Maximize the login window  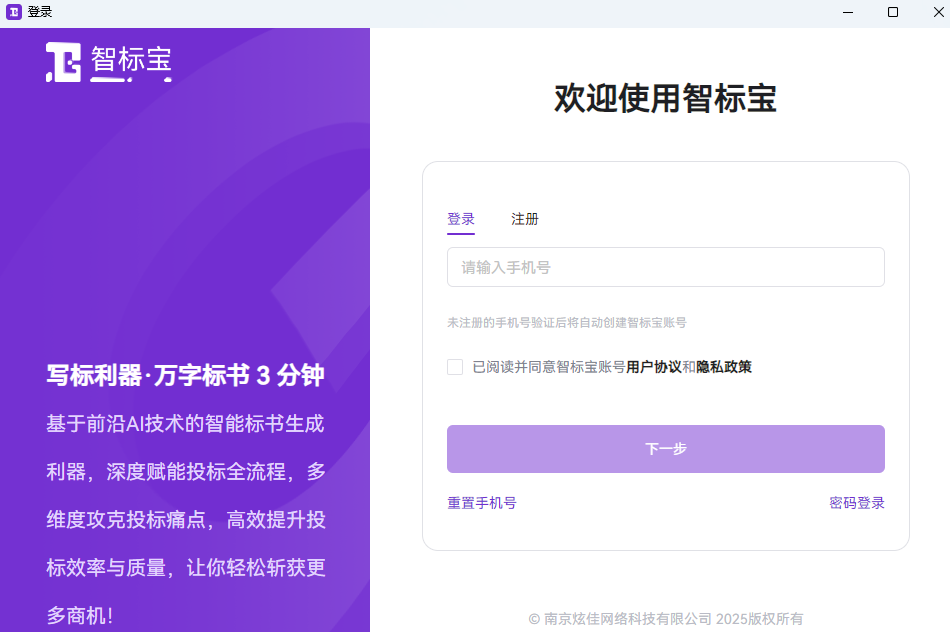(x=893, y=12)
